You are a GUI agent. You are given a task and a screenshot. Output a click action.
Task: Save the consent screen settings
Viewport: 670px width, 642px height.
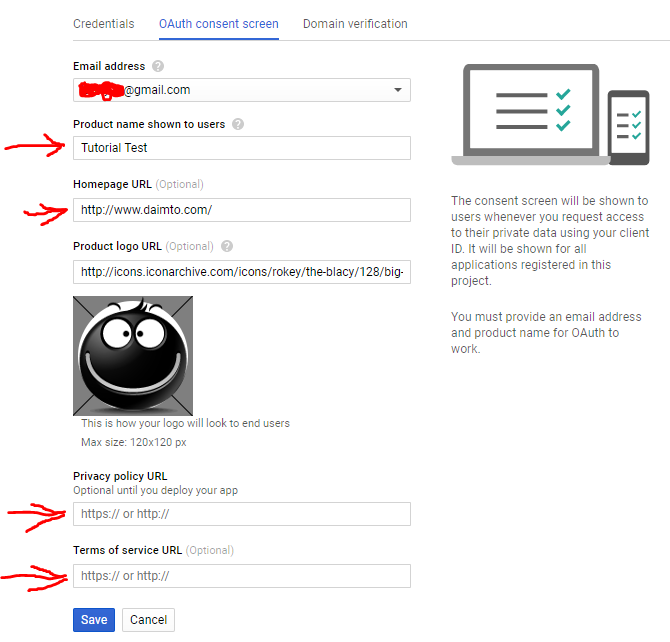click(94, 620)
